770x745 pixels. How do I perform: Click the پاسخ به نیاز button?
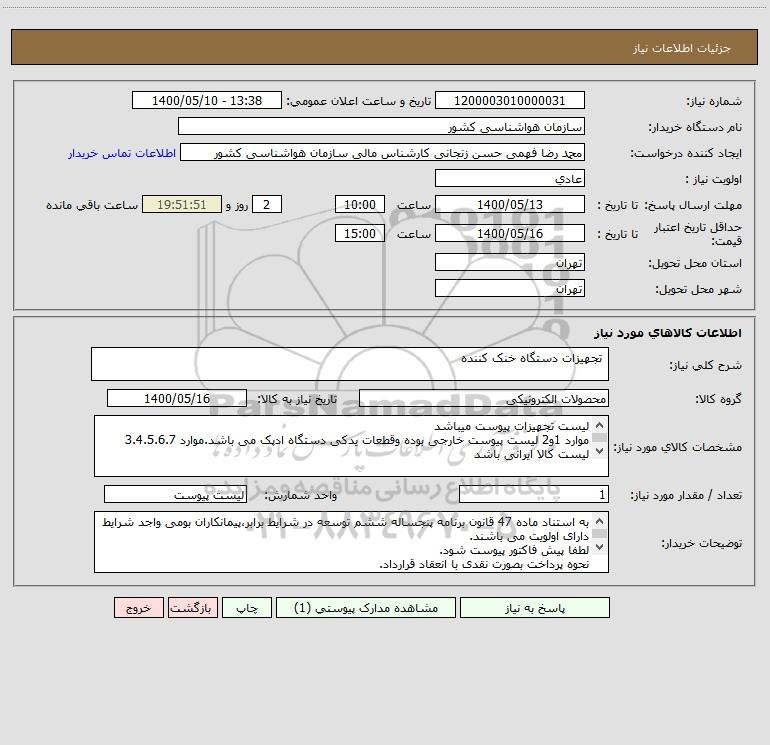click(x=535, y=607)
